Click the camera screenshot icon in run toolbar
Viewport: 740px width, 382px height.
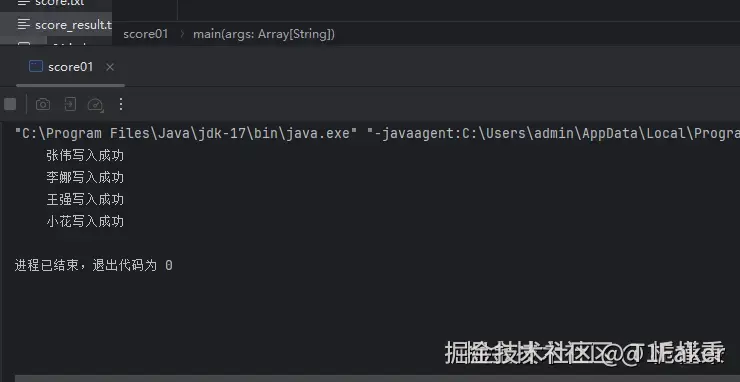pyautogui.click(x=43, y=104)
